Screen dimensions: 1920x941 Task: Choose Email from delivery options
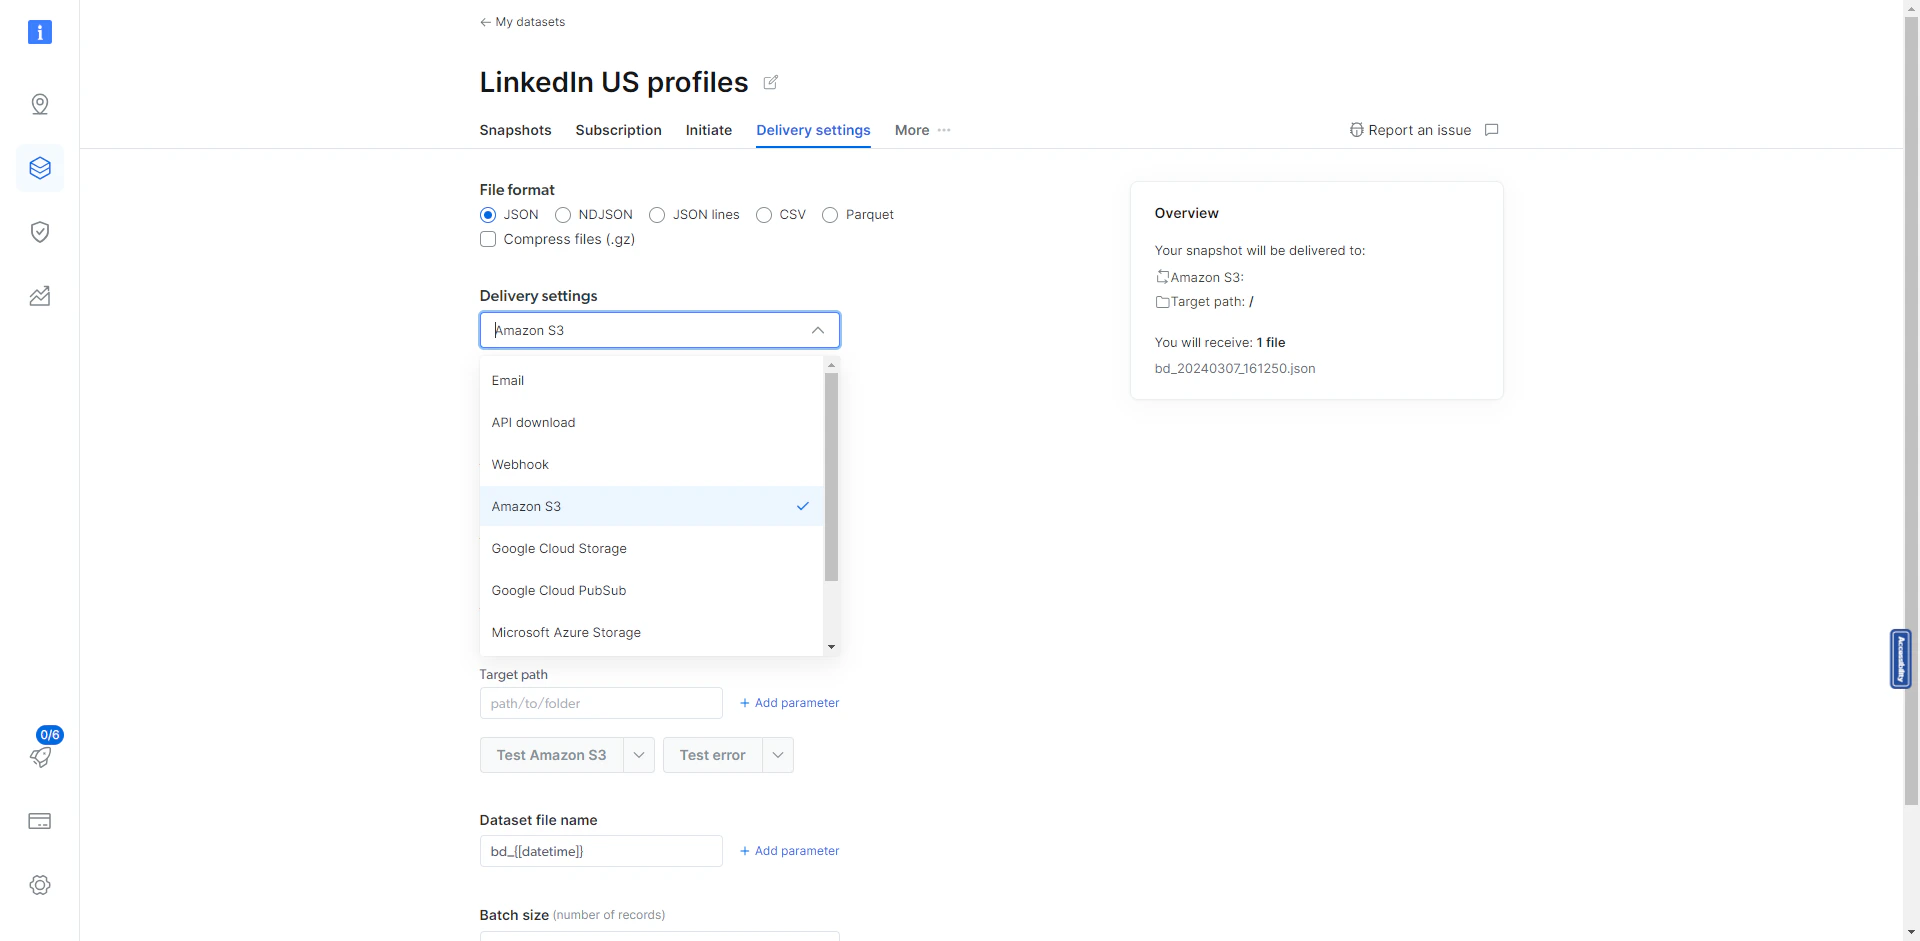(x=651, y=381)
